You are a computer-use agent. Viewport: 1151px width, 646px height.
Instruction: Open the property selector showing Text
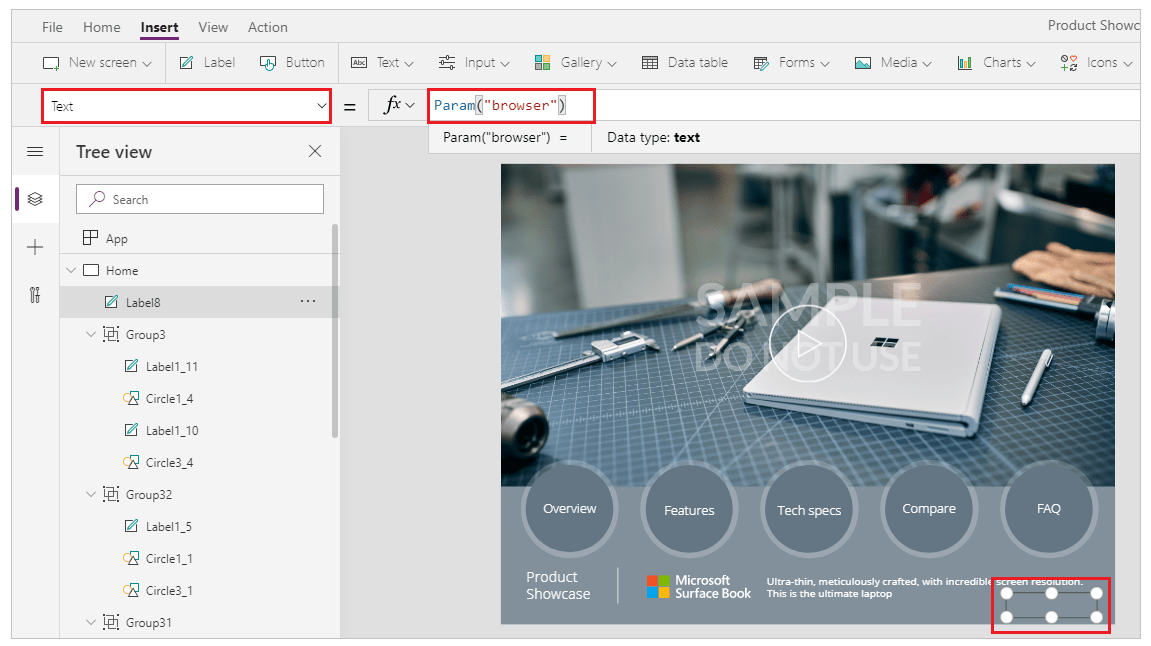(186, 105)
